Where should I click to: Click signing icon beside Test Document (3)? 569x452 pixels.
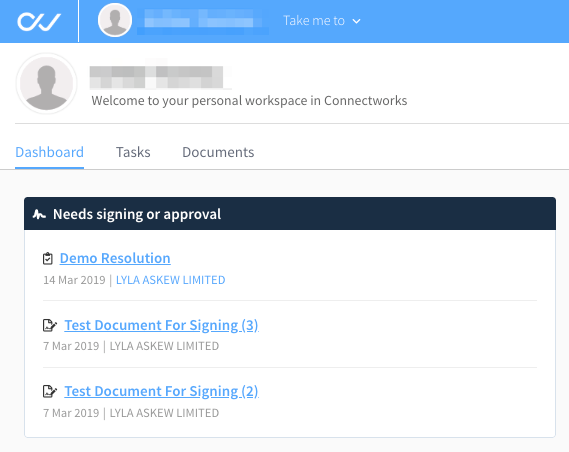(x=50, y=325)
